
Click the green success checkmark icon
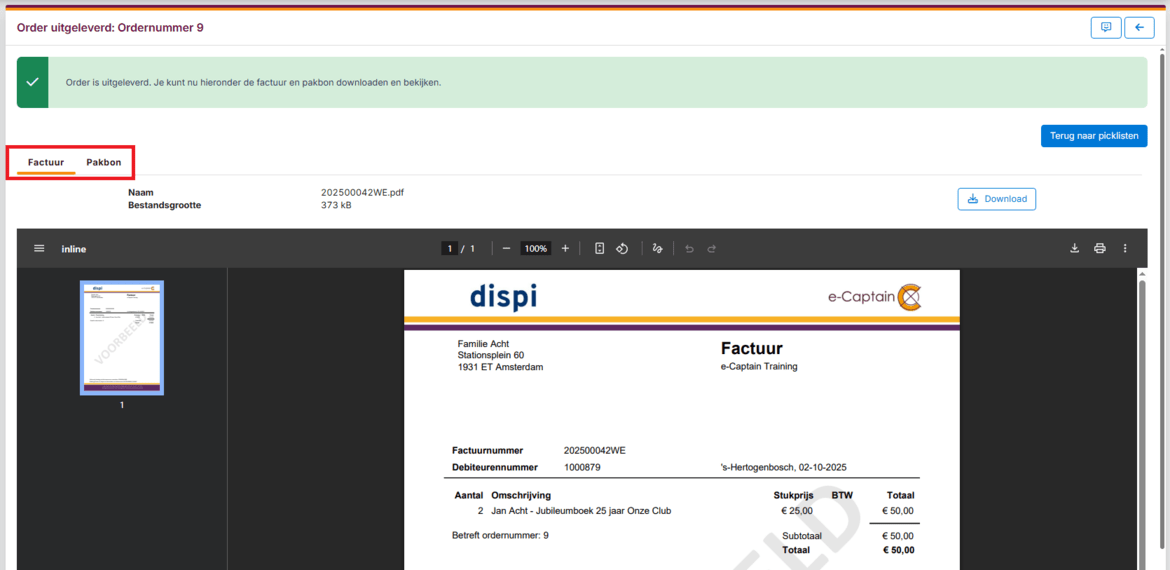33,82
